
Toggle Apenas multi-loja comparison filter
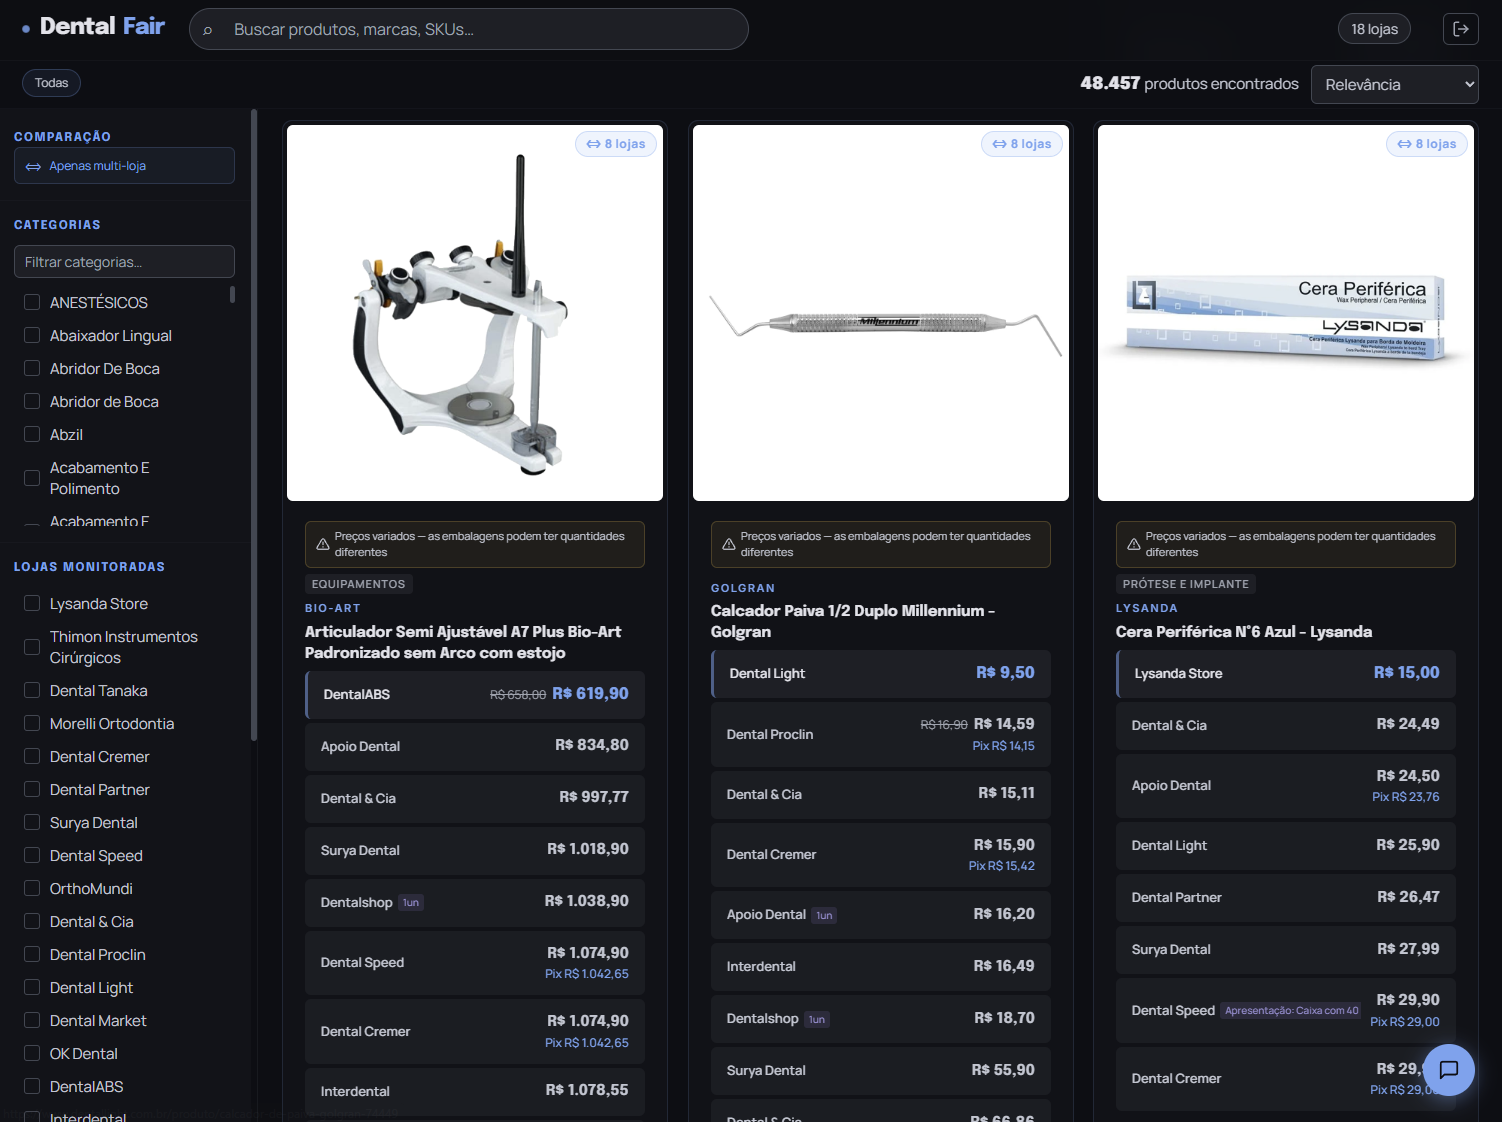pos(124,166)
